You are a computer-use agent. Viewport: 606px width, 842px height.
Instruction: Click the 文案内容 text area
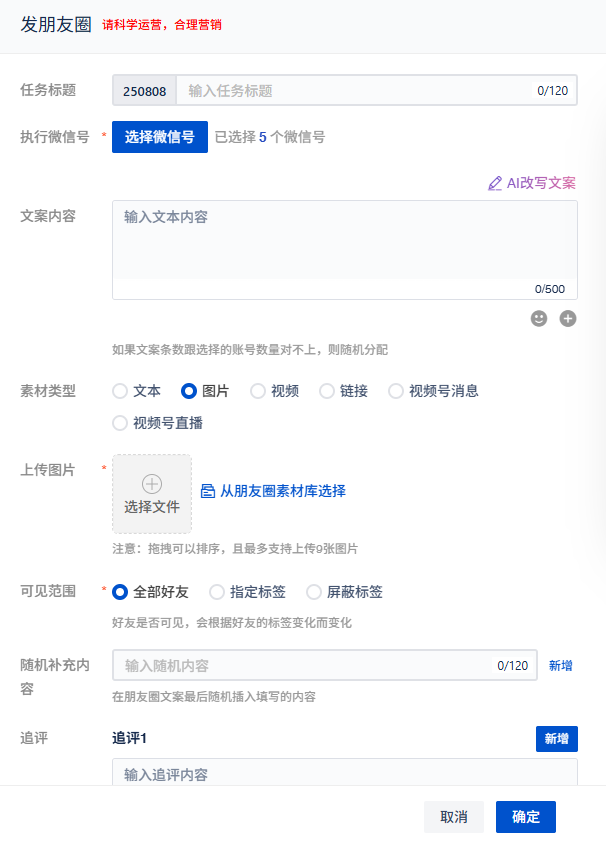344,245
